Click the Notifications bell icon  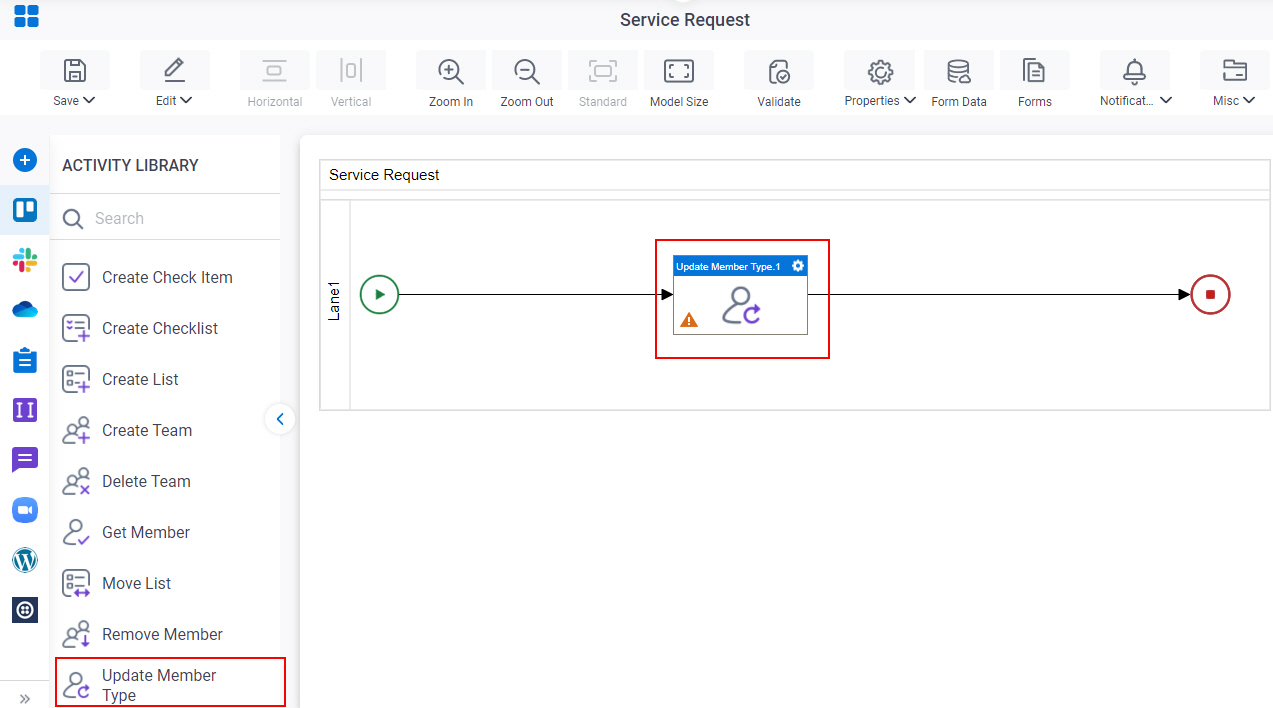pos(1134,71)
